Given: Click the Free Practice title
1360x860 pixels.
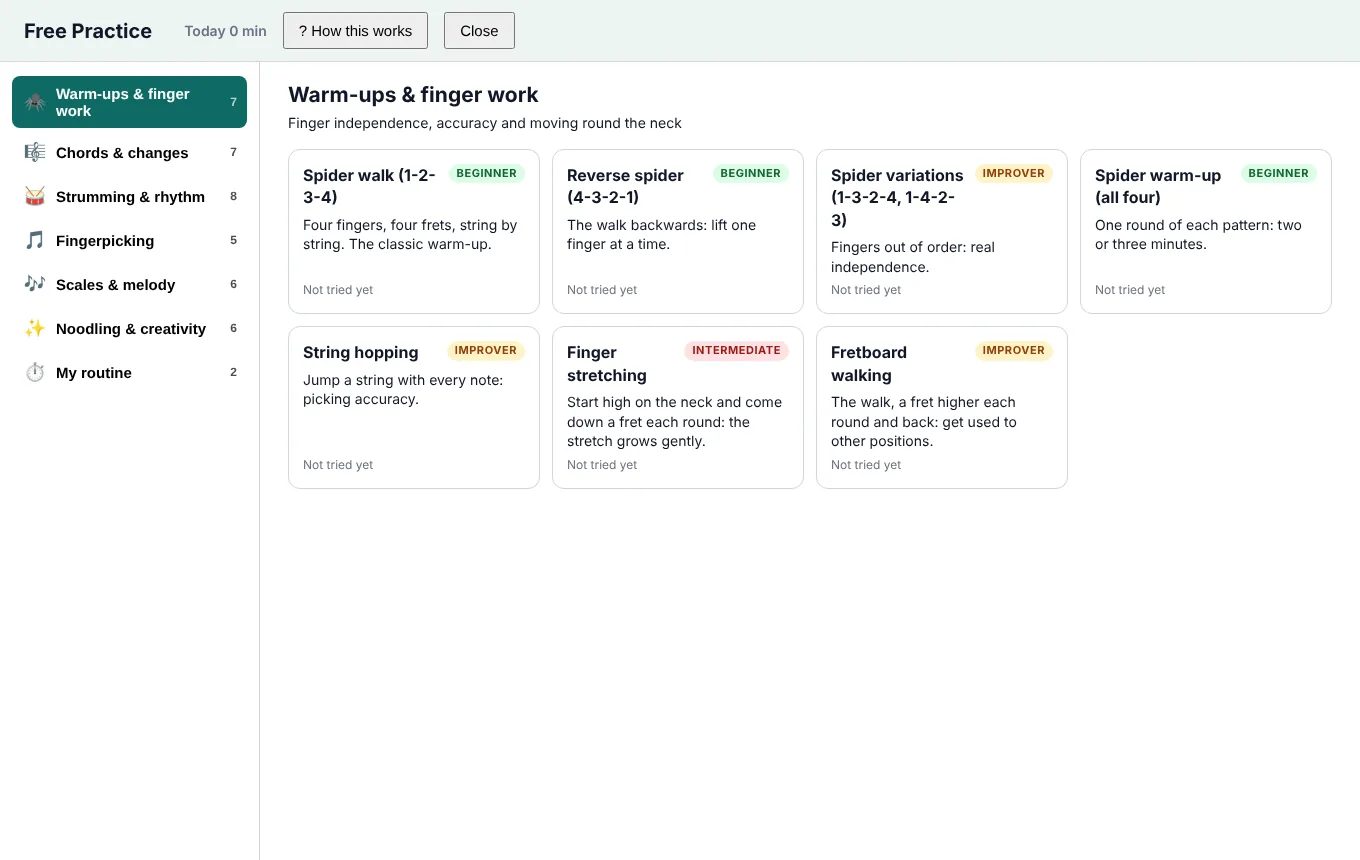Looking at the screenshot, I should [88, 31].
